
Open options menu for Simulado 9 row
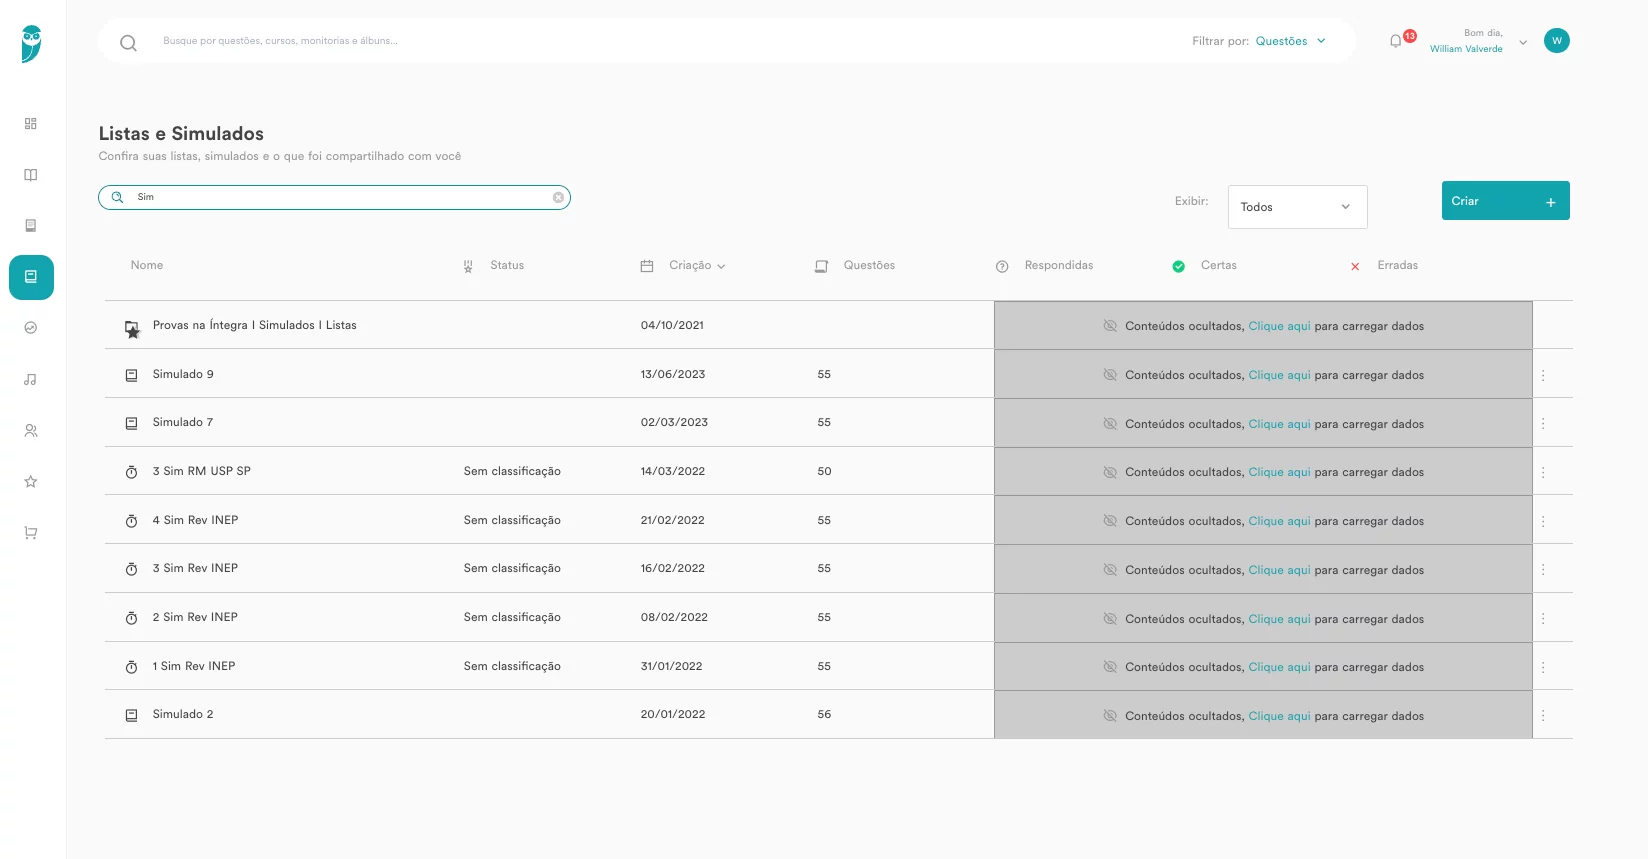(1543, 375)
